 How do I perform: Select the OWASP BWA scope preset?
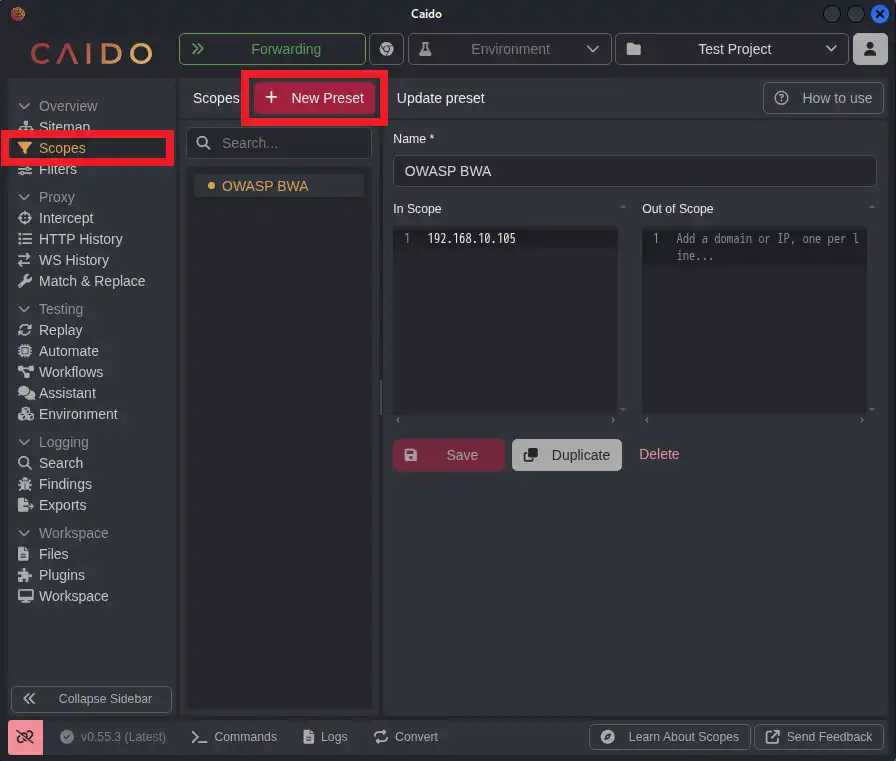point(265,186)
